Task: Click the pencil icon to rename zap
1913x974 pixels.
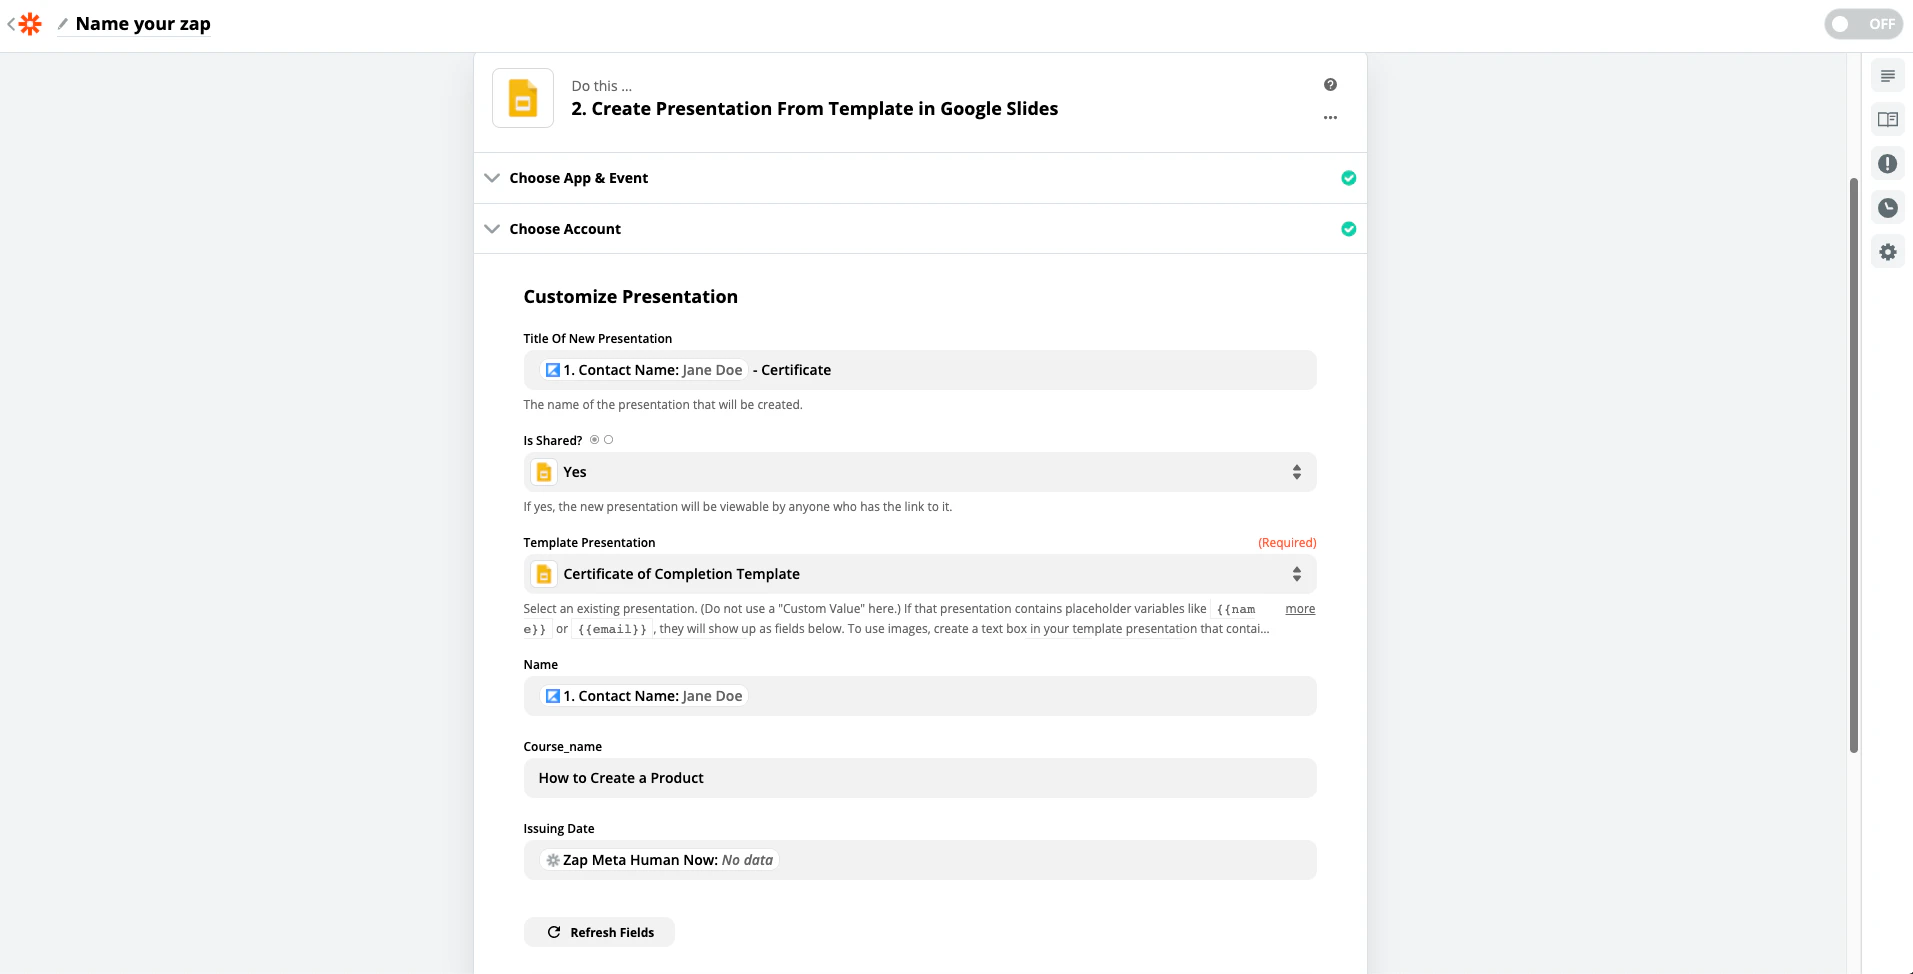Action: click(63, 24)
